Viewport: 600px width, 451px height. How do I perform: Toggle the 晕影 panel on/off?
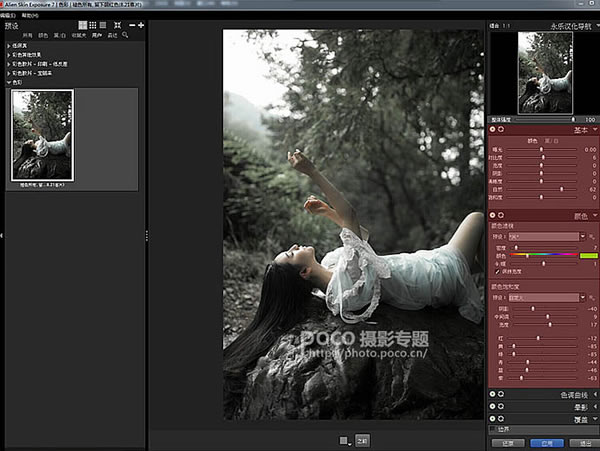[493, 406]
